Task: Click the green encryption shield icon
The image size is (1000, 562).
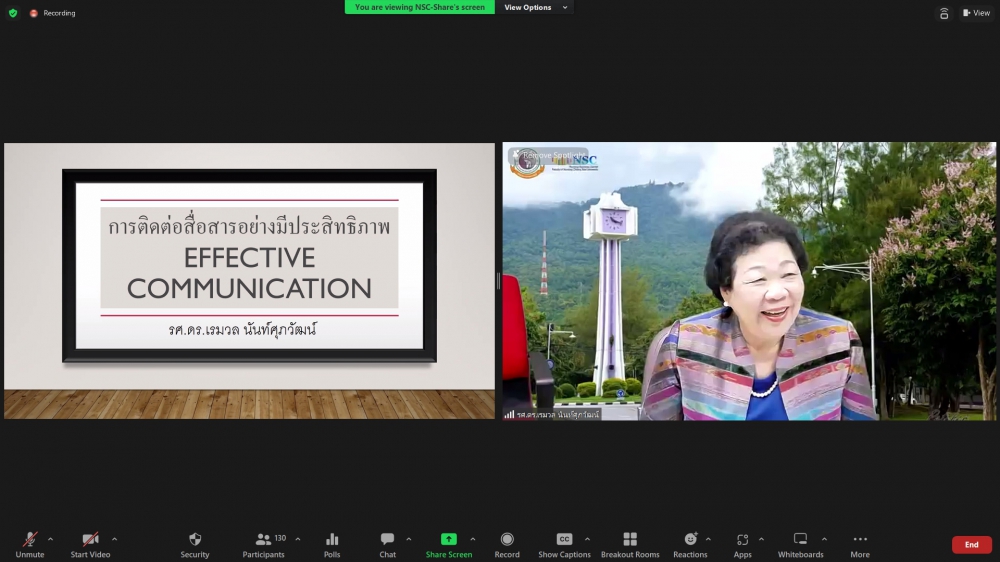Action: [13, 13]
